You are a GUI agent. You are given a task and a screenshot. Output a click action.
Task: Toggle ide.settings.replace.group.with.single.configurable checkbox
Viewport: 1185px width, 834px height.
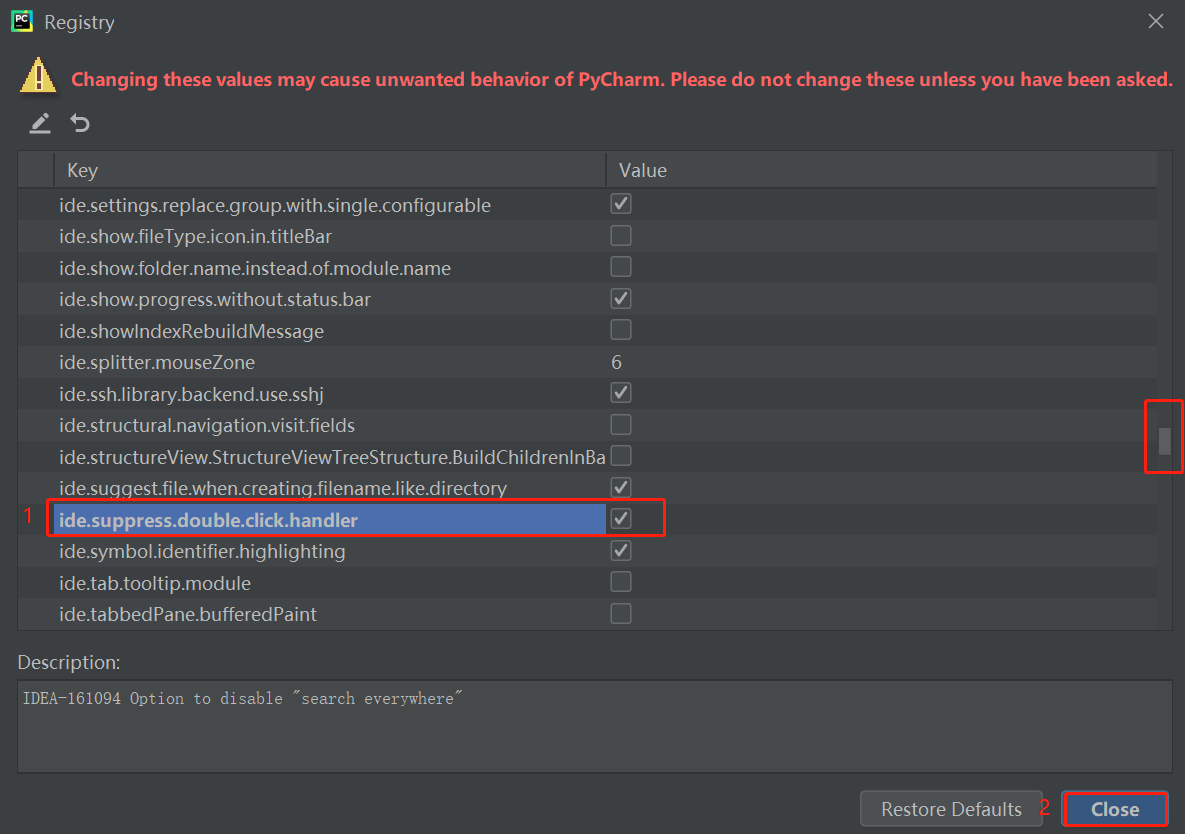[x=620, y=204]
